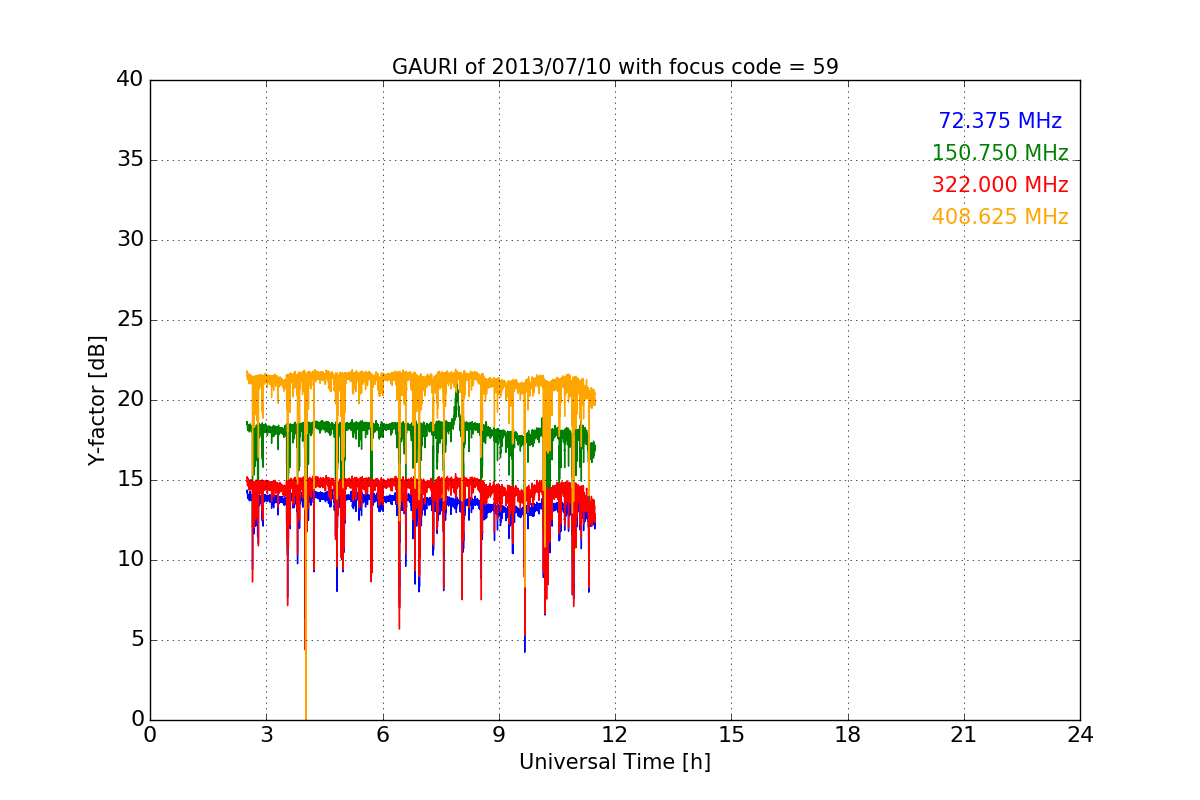1200x800 pixels.
Task: Select the green 150.750 MHz legend label
Action: (1000, 153)
